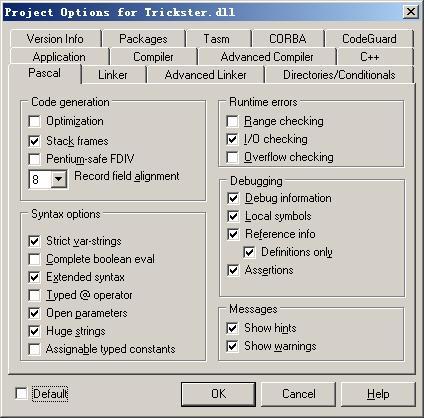Enable Complete boolean eval
The height and width of the screenshot is (418, 424).
(x=34, y=259)
